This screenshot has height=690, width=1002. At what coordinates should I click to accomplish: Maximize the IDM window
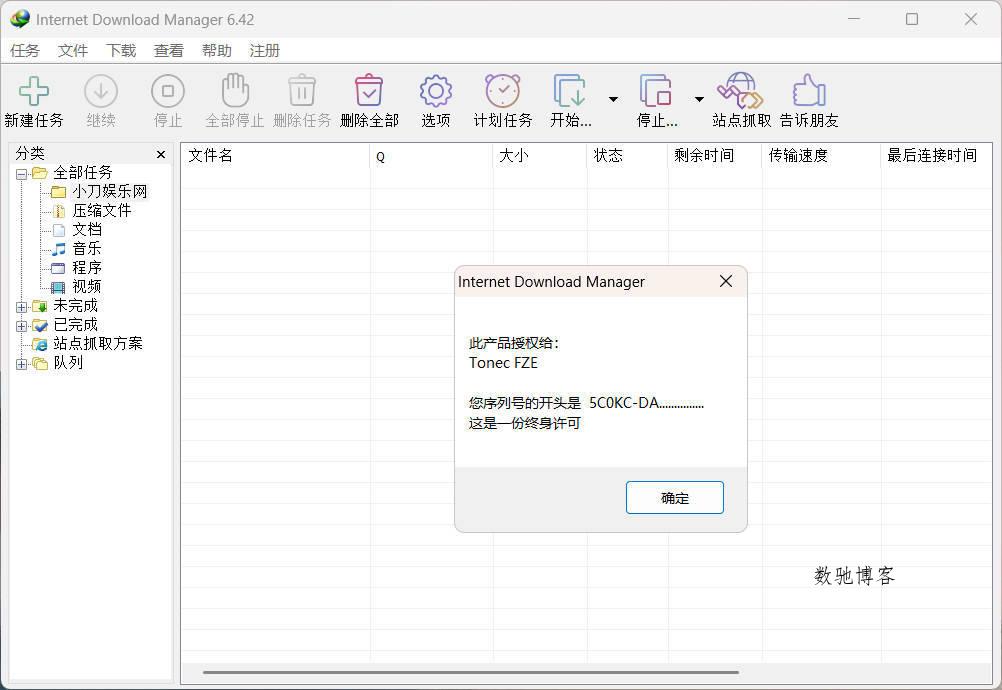(912, 19)
